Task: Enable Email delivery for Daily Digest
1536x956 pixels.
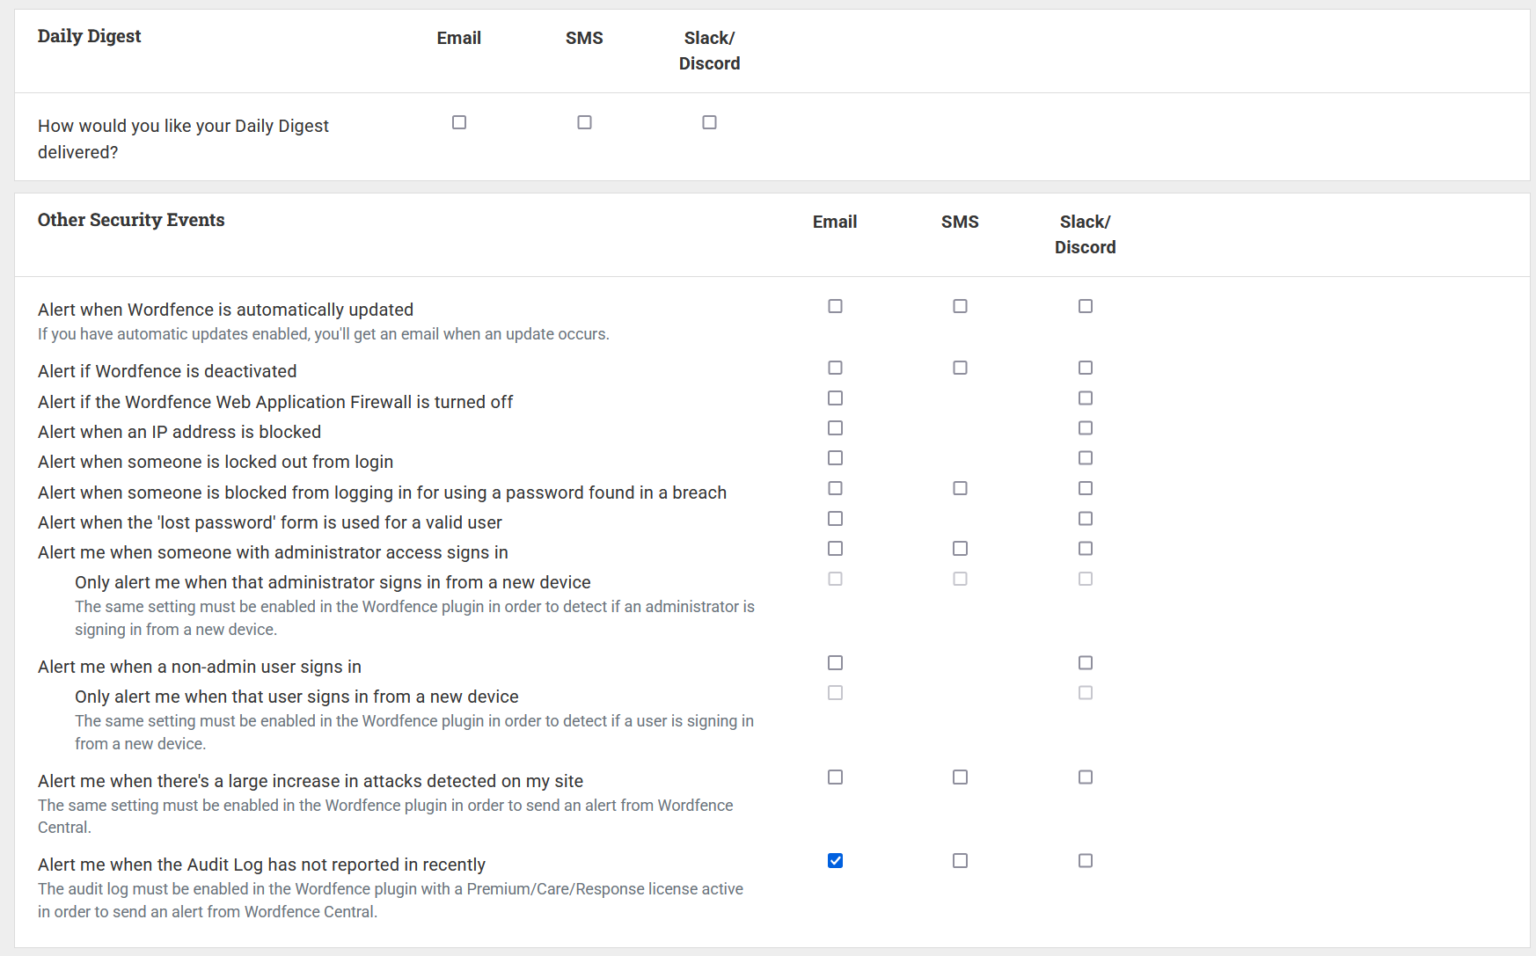Action: point(459,122)
